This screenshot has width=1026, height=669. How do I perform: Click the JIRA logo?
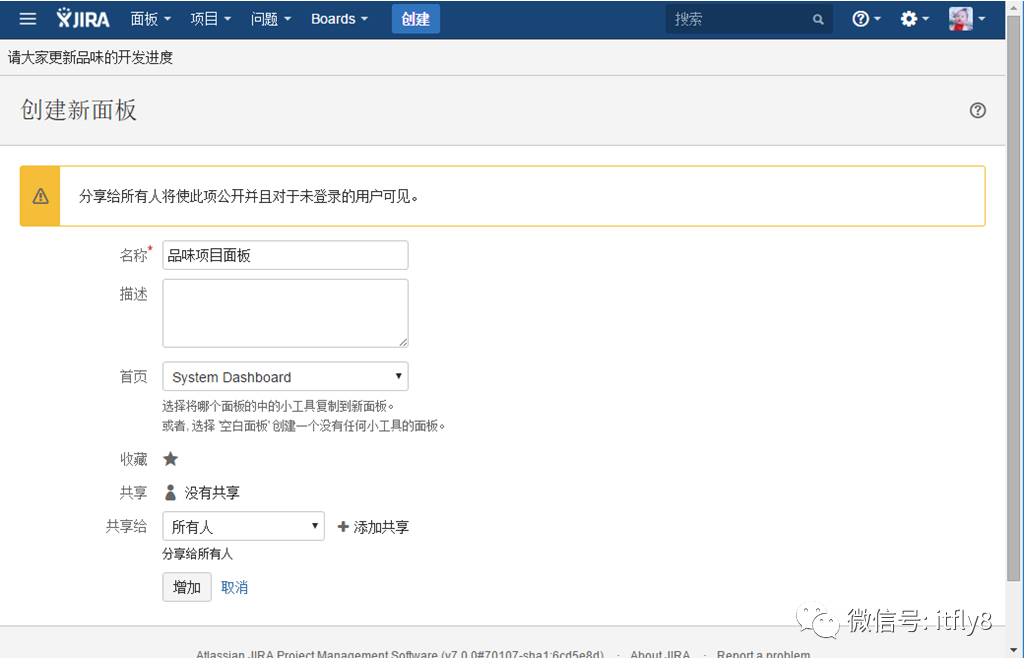83,19
